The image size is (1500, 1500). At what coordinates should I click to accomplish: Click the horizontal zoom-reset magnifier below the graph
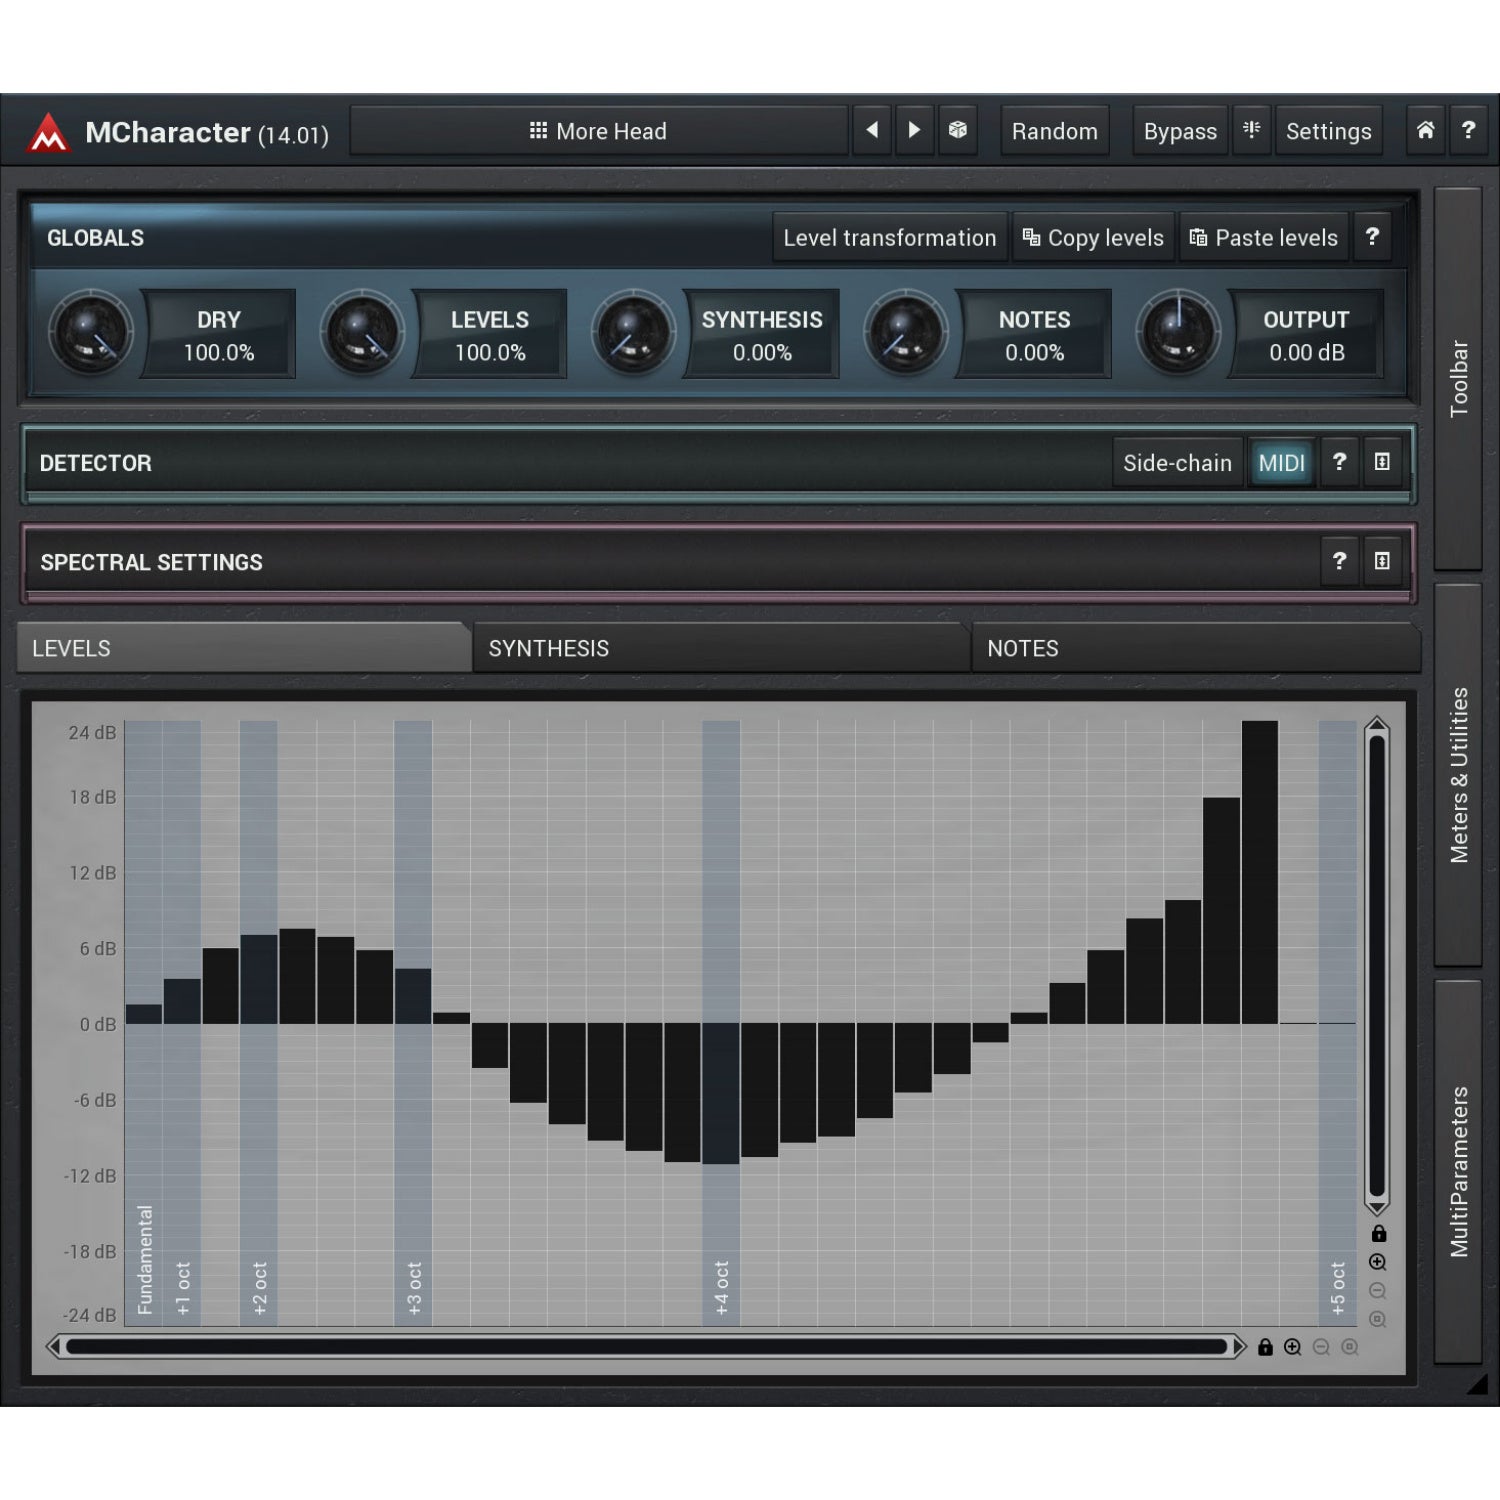(1349, 1347)
